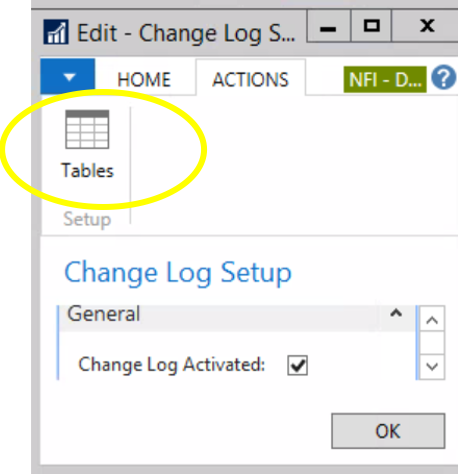Click the blue Help question mark icon
458x474 pixels.
(443, 78)
